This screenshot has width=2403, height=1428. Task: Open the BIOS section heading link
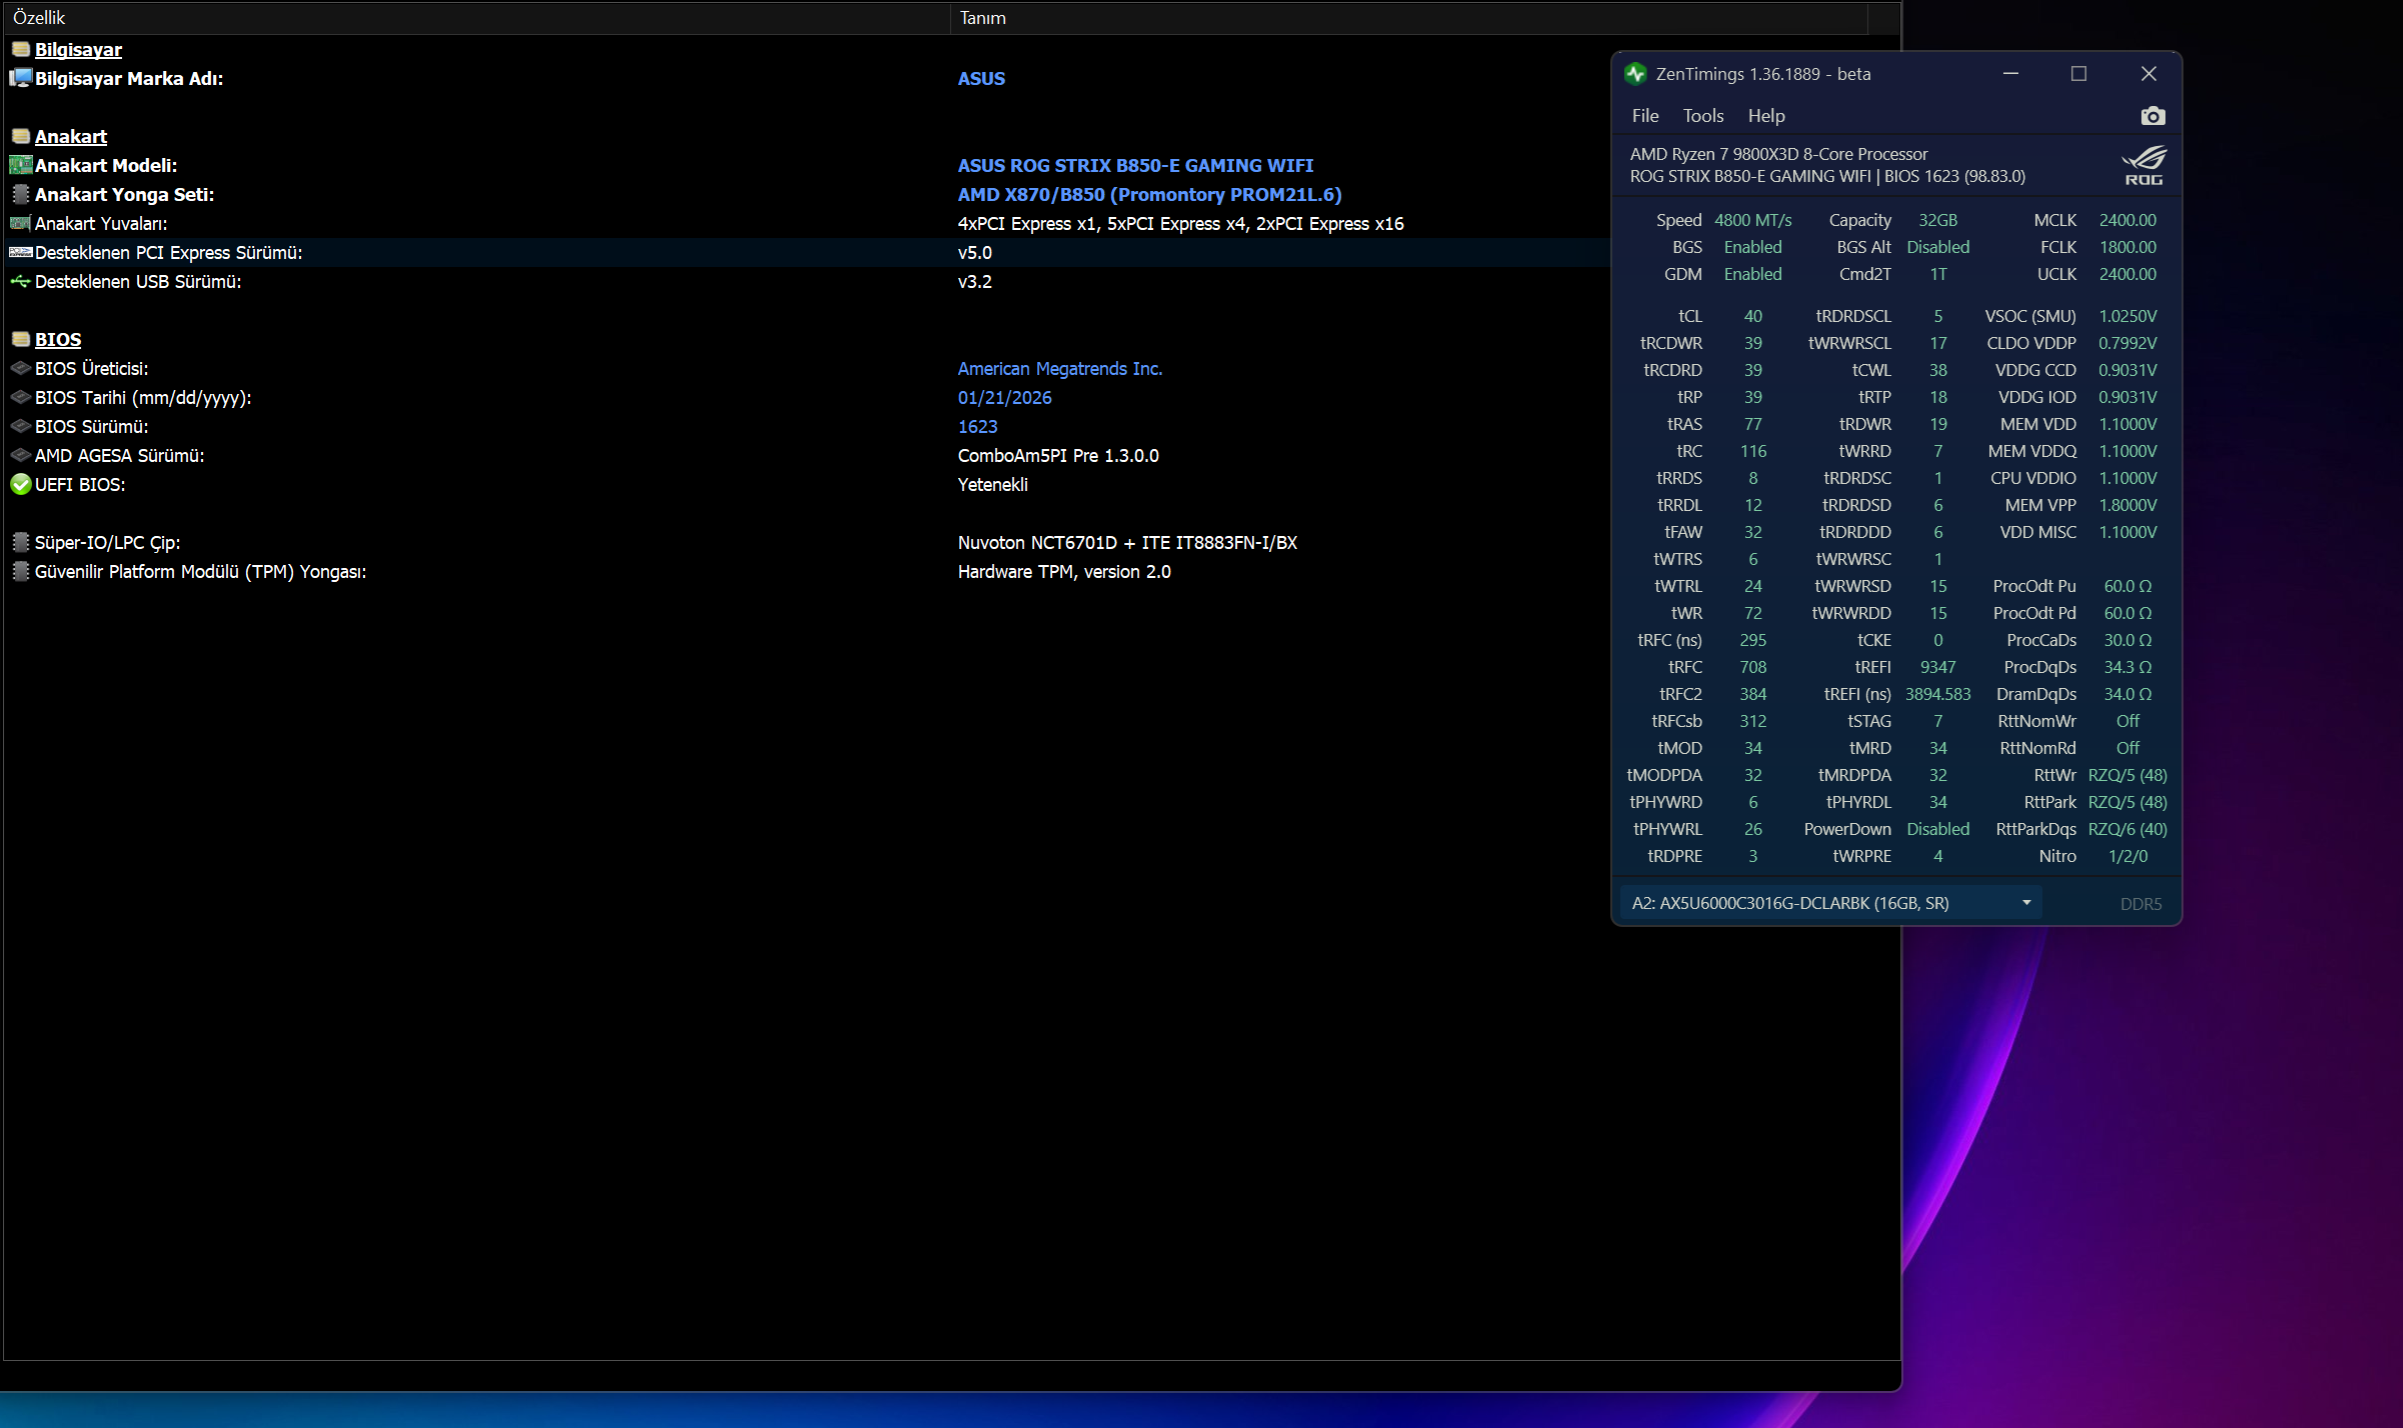click(x=58, y=339)
